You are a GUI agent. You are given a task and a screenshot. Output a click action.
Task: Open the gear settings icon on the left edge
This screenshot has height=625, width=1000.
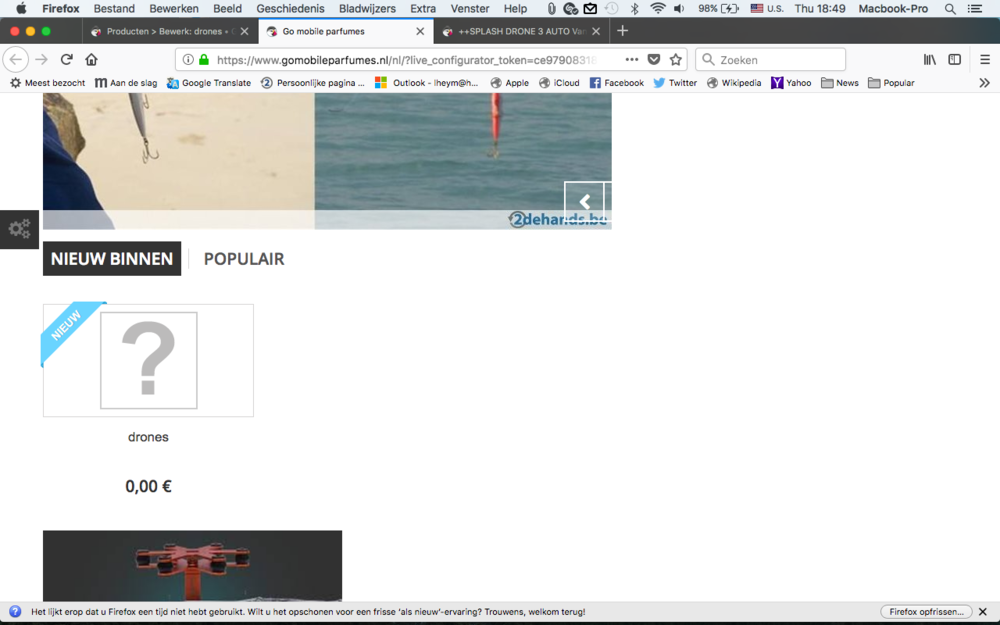tap(18, 229)
